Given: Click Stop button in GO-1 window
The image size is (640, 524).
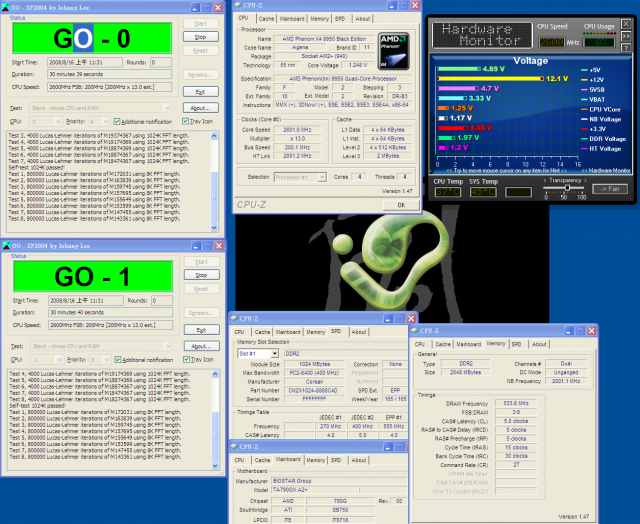Looking at the screenshot, I should pyautogui.click(x=202, y=275).
